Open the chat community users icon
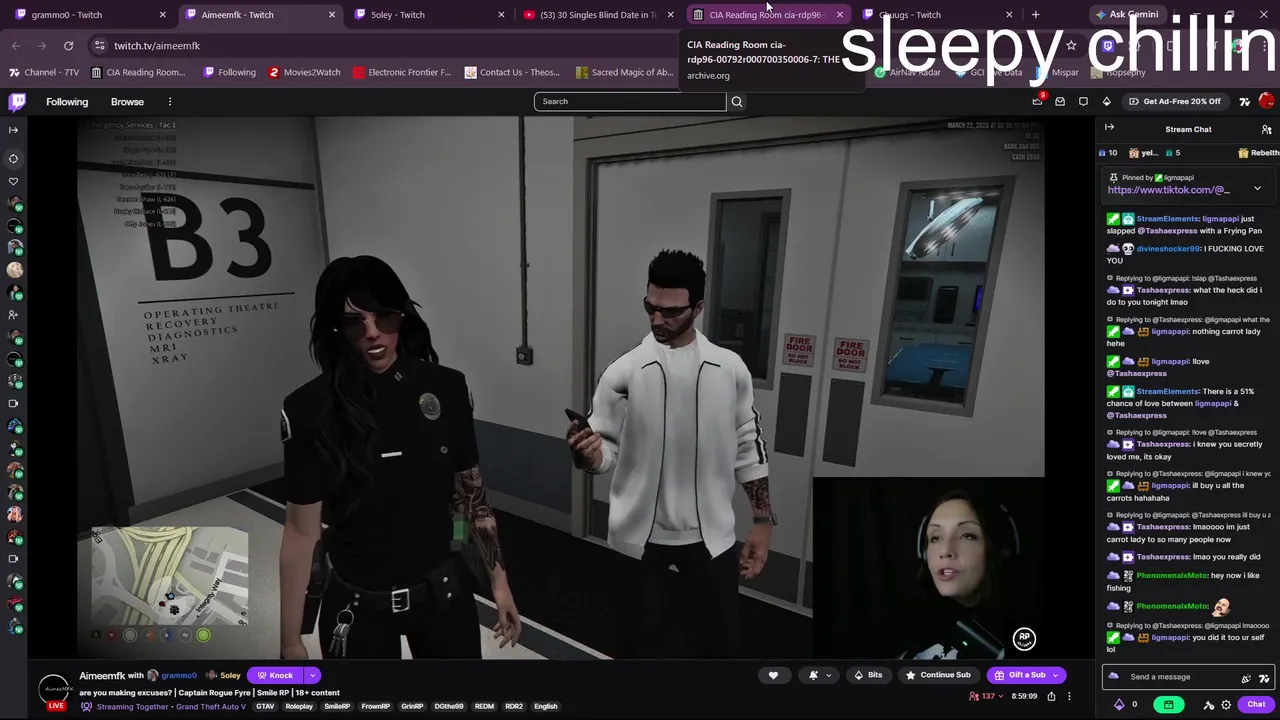Image resolution: width=1280 pixels, height=720 pixels. coord(1266,129)
